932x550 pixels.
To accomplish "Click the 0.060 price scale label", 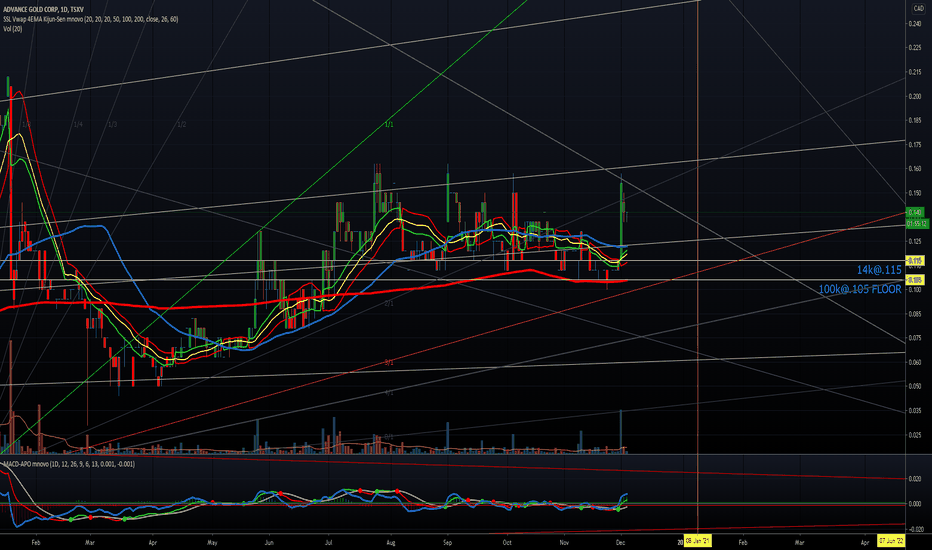I will pos(914,362).
